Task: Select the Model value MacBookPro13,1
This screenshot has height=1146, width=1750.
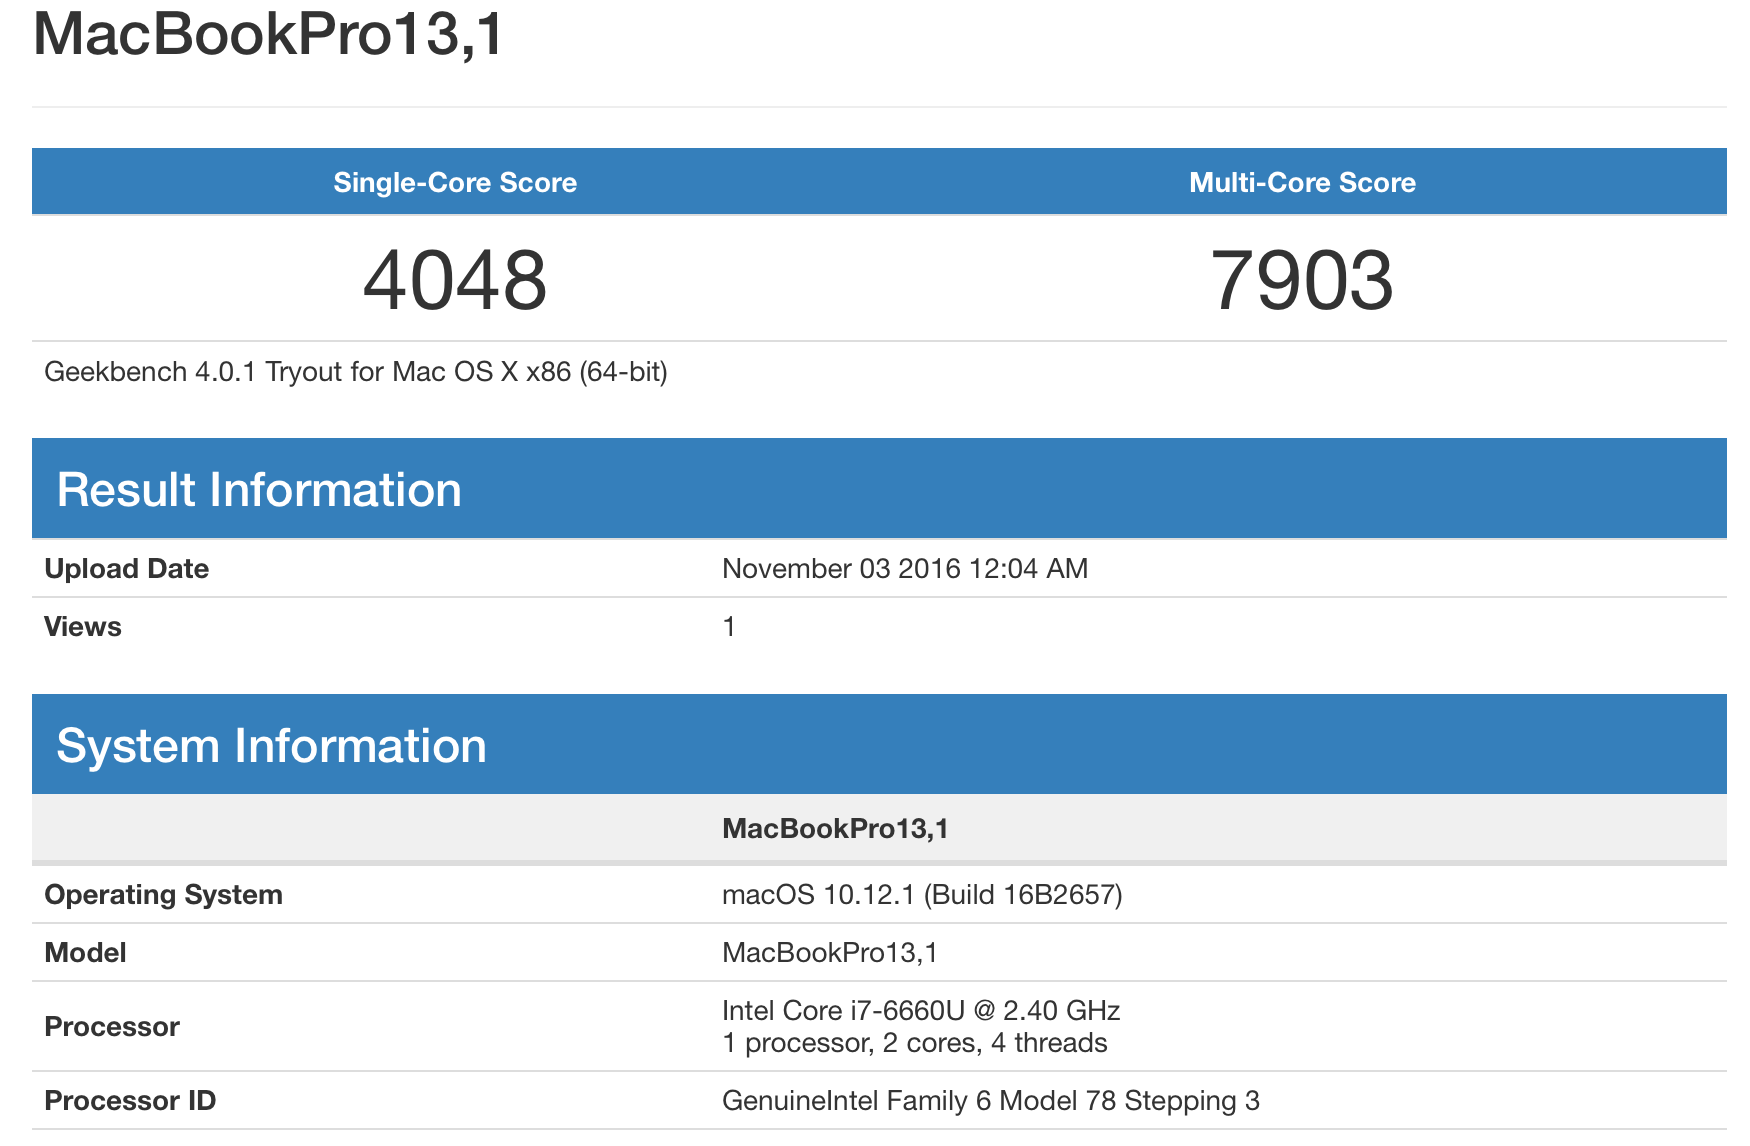Action: click(x=830, y=952)
